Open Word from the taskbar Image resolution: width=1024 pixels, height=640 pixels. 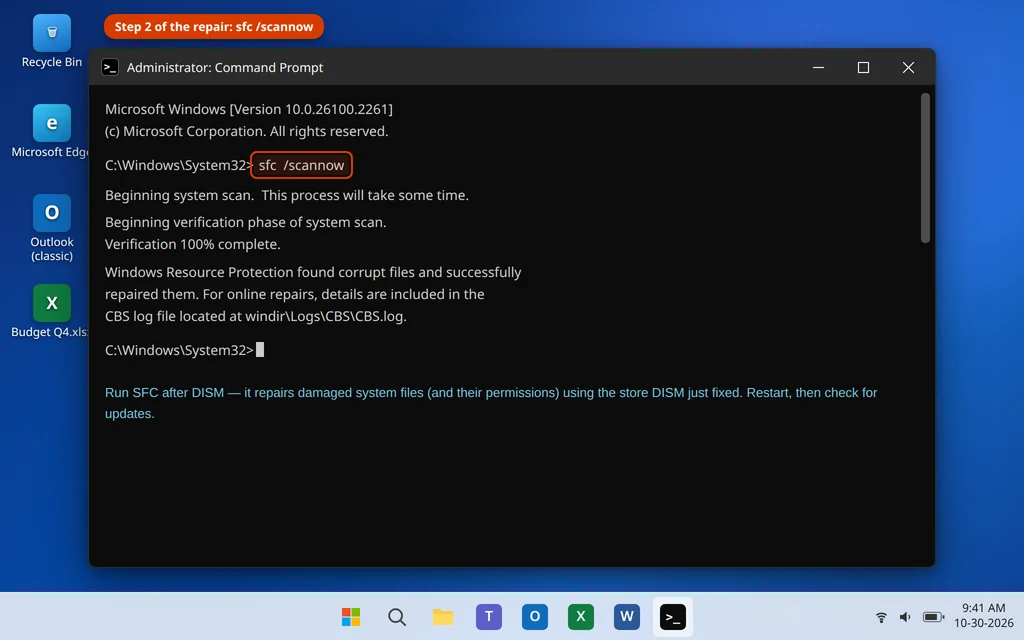(x=626, y=616)
